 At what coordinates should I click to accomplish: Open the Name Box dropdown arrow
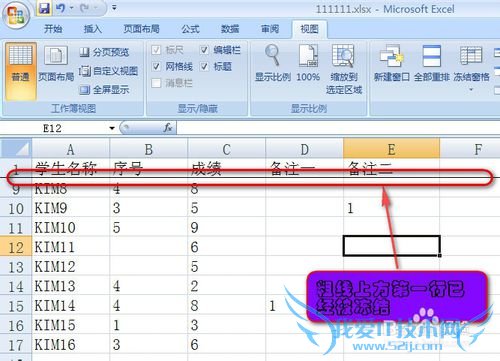(x=112, y=128)
